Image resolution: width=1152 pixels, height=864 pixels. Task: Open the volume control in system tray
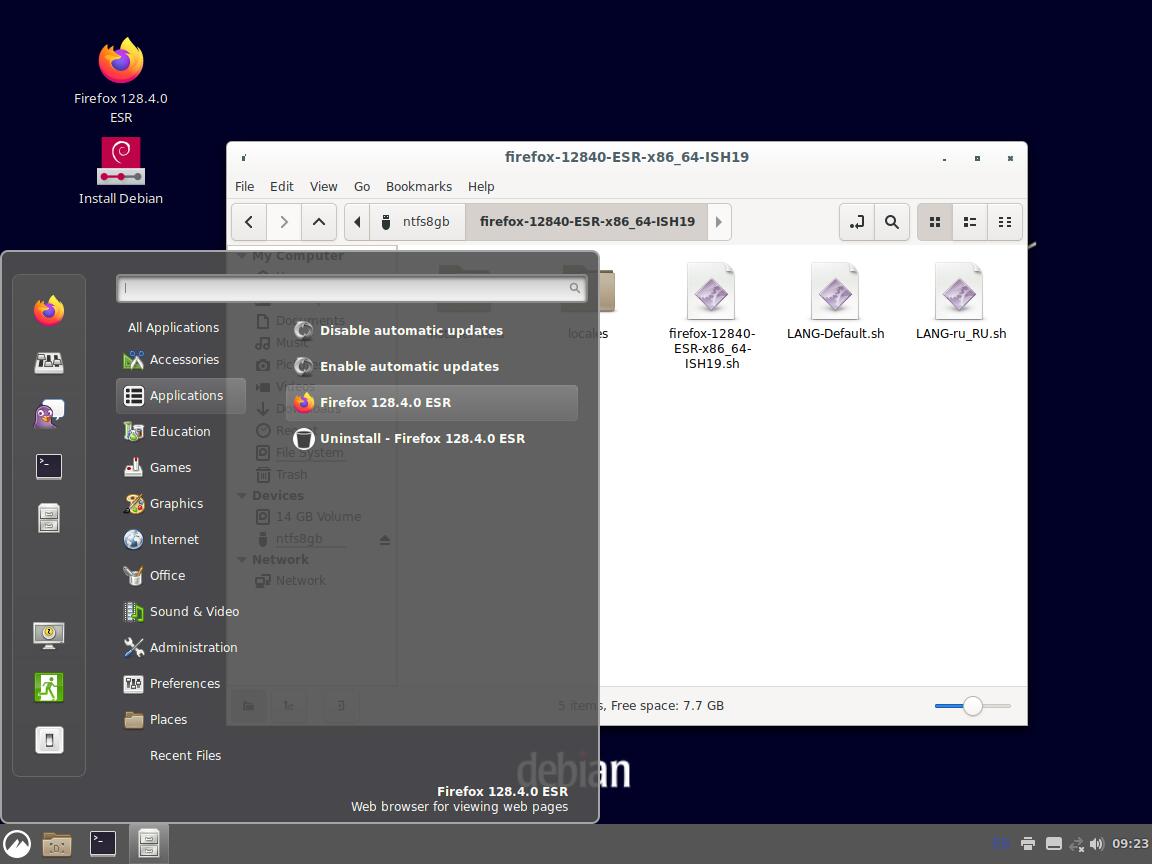click(x=1097, y=843)
